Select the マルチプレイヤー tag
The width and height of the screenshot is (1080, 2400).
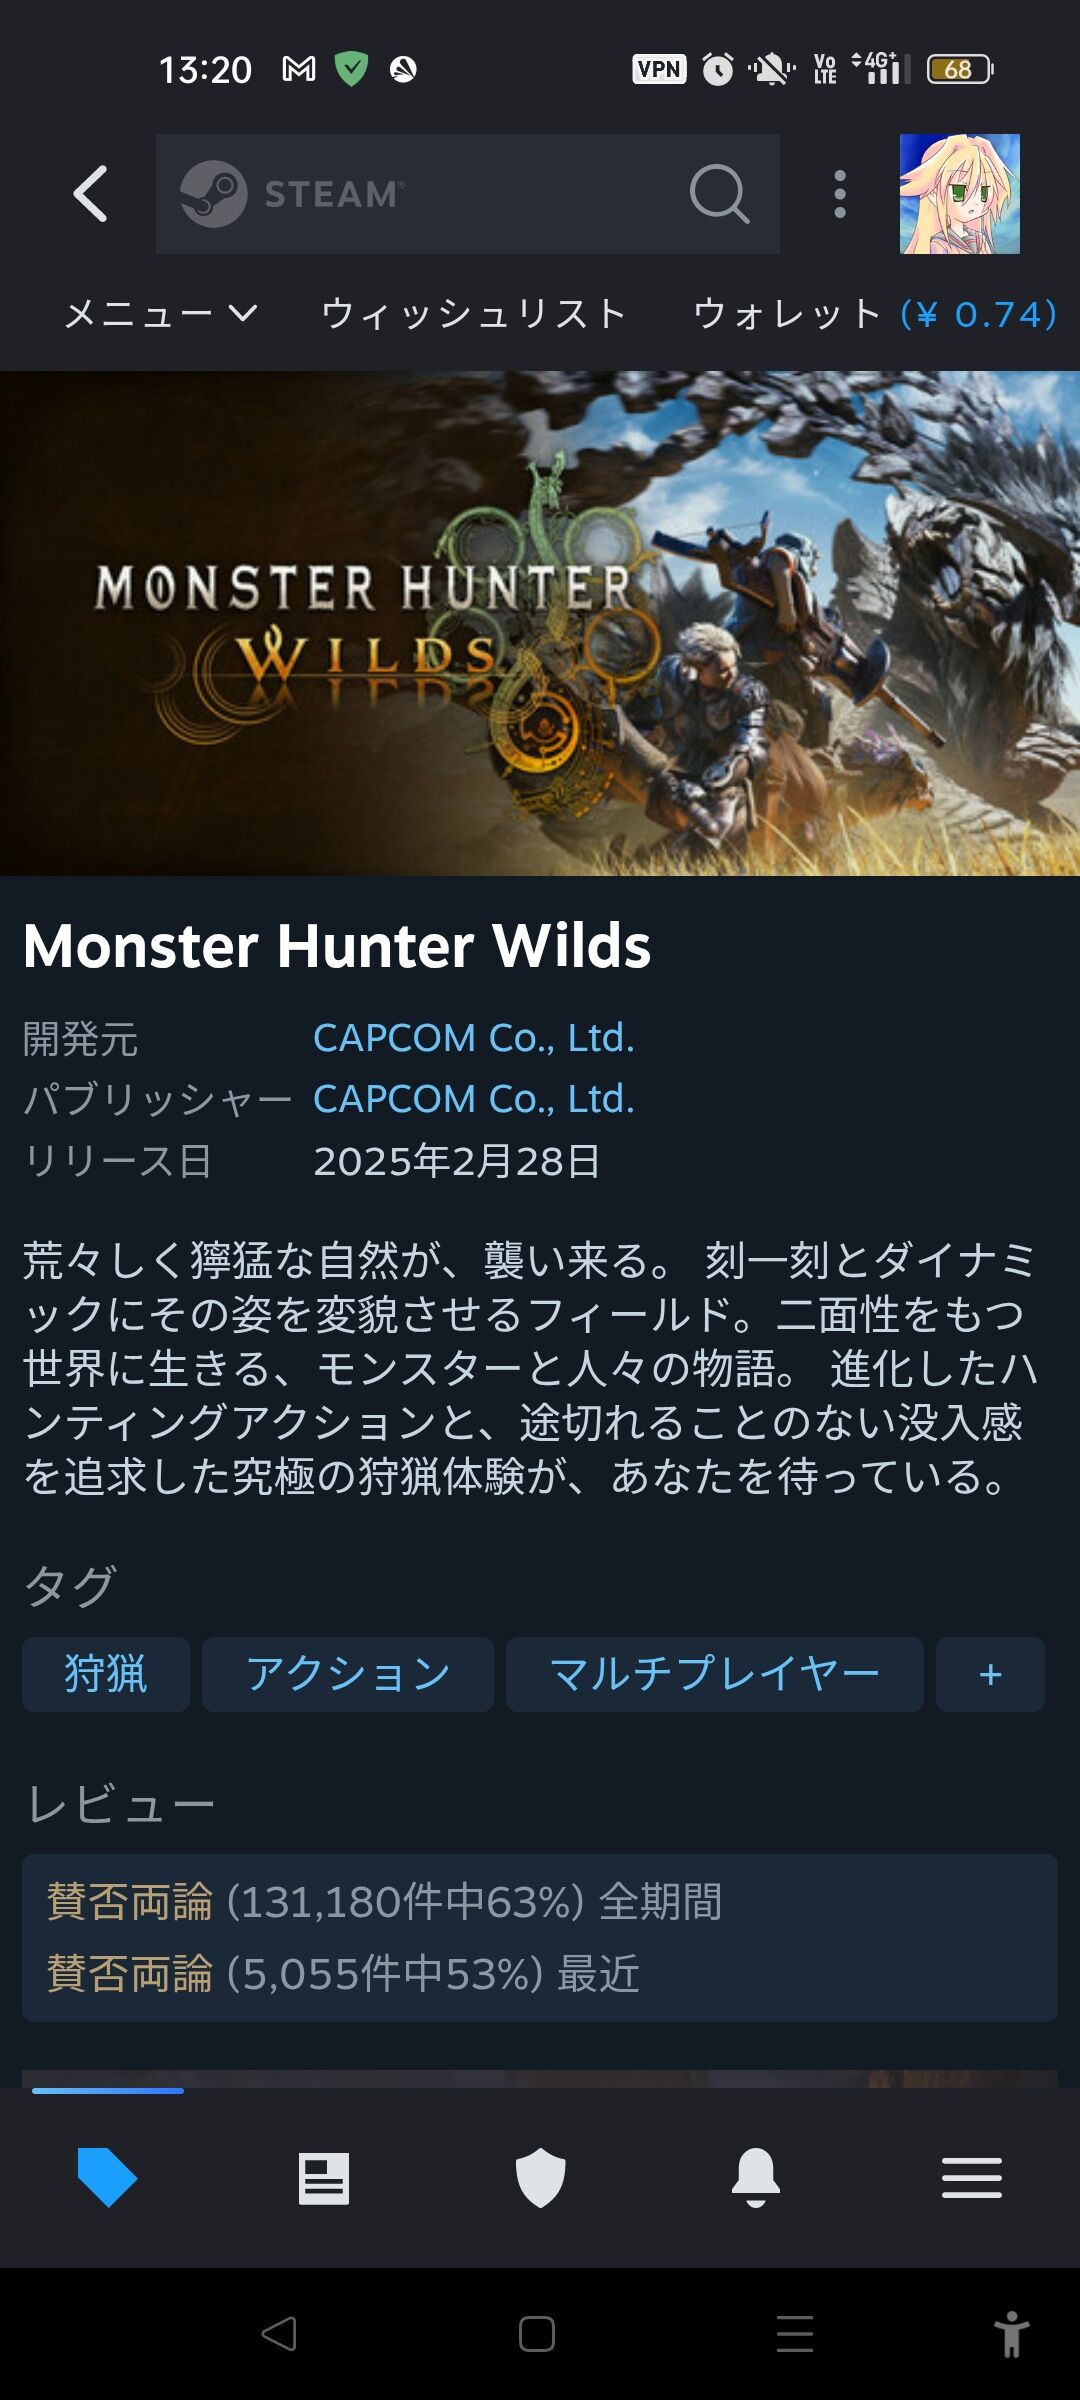715,1674
